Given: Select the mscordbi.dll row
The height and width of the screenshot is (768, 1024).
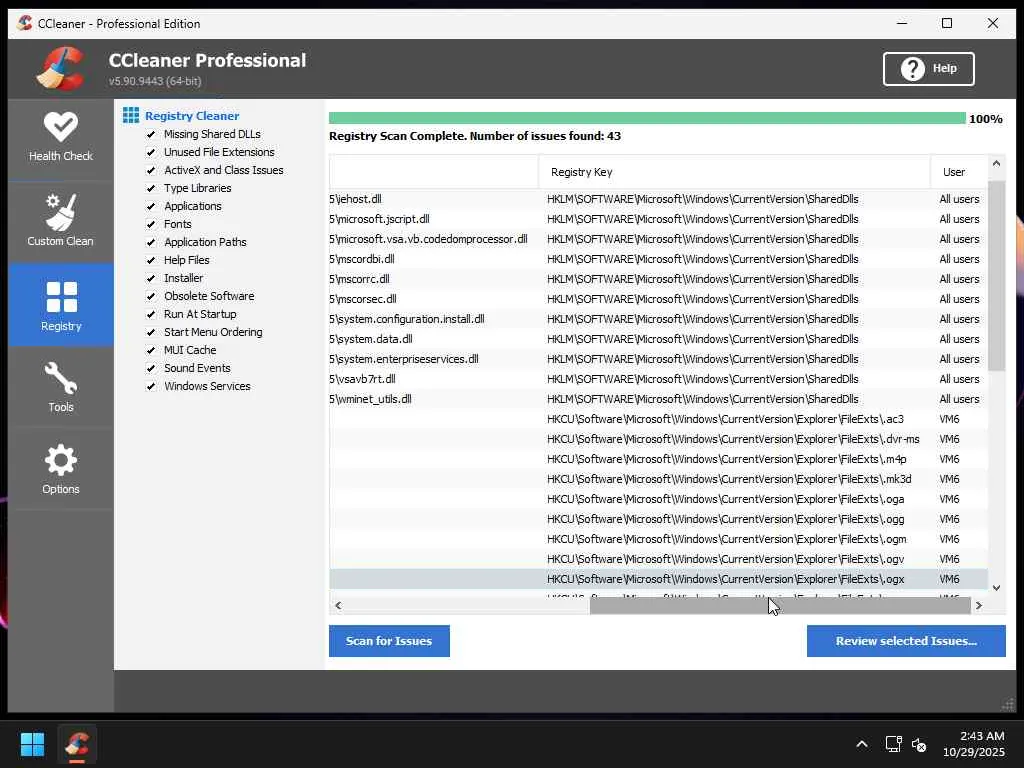Looking at the screenshot, I should [658, 259].
